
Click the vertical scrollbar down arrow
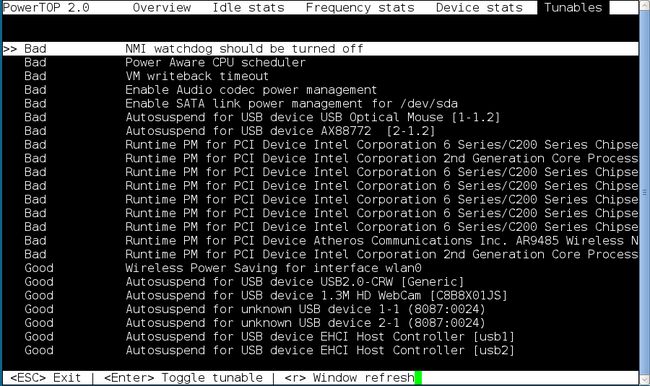coord(644,379)
